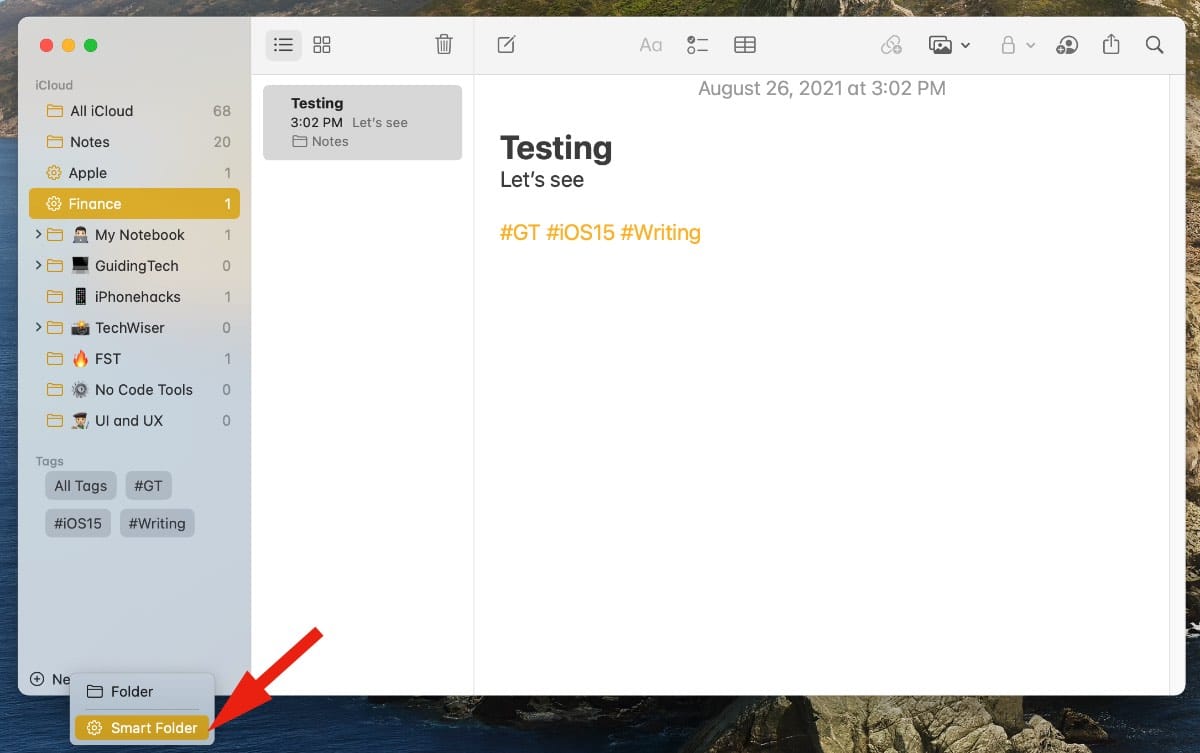Insert a table into note
Screen dimensions: 1200x753
pos(745,45)
